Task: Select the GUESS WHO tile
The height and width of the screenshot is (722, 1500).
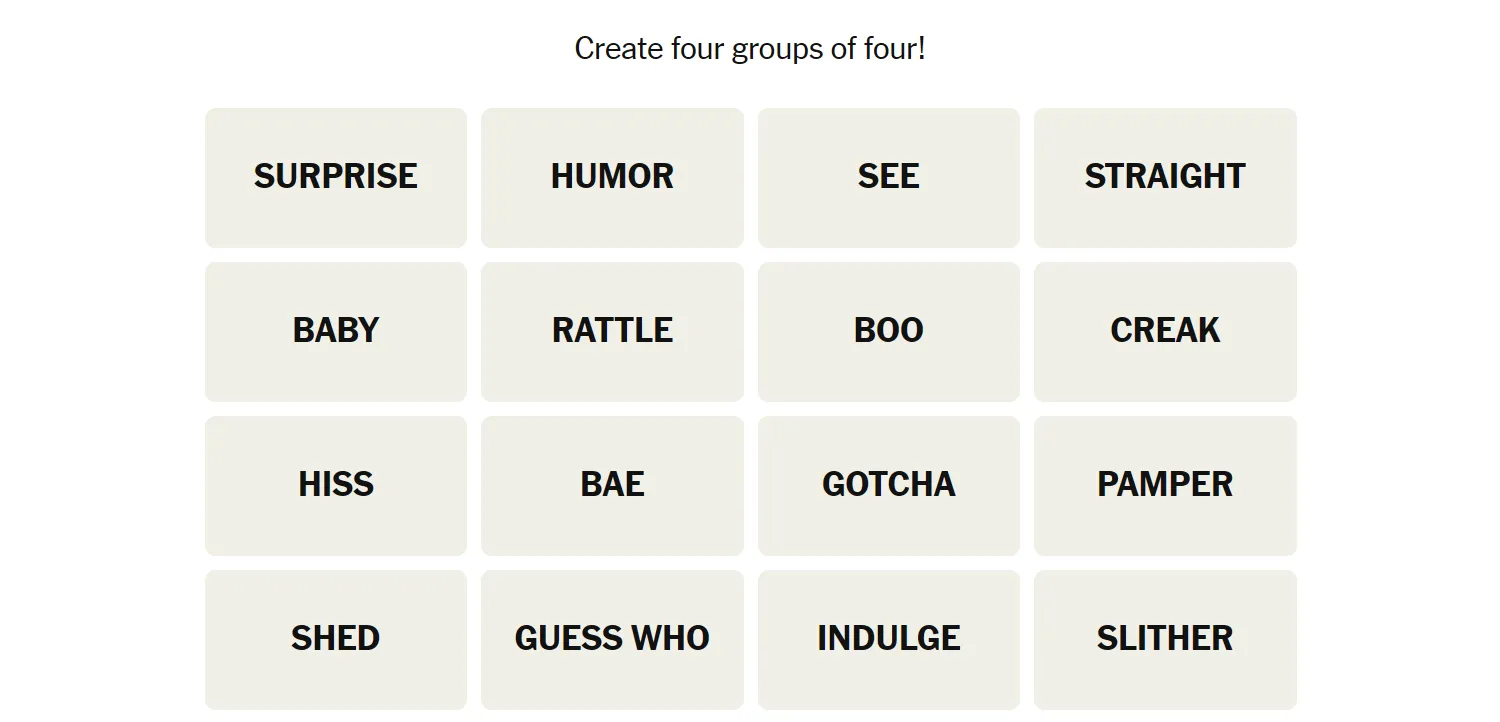Action: [612, 640]
